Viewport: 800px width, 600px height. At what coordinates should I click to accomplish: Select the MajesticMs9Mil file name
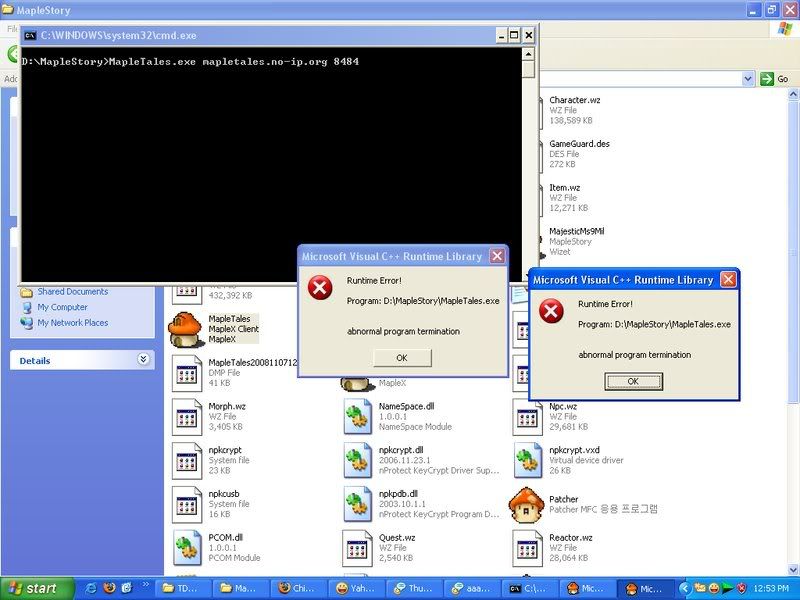(x=577, y=231)
